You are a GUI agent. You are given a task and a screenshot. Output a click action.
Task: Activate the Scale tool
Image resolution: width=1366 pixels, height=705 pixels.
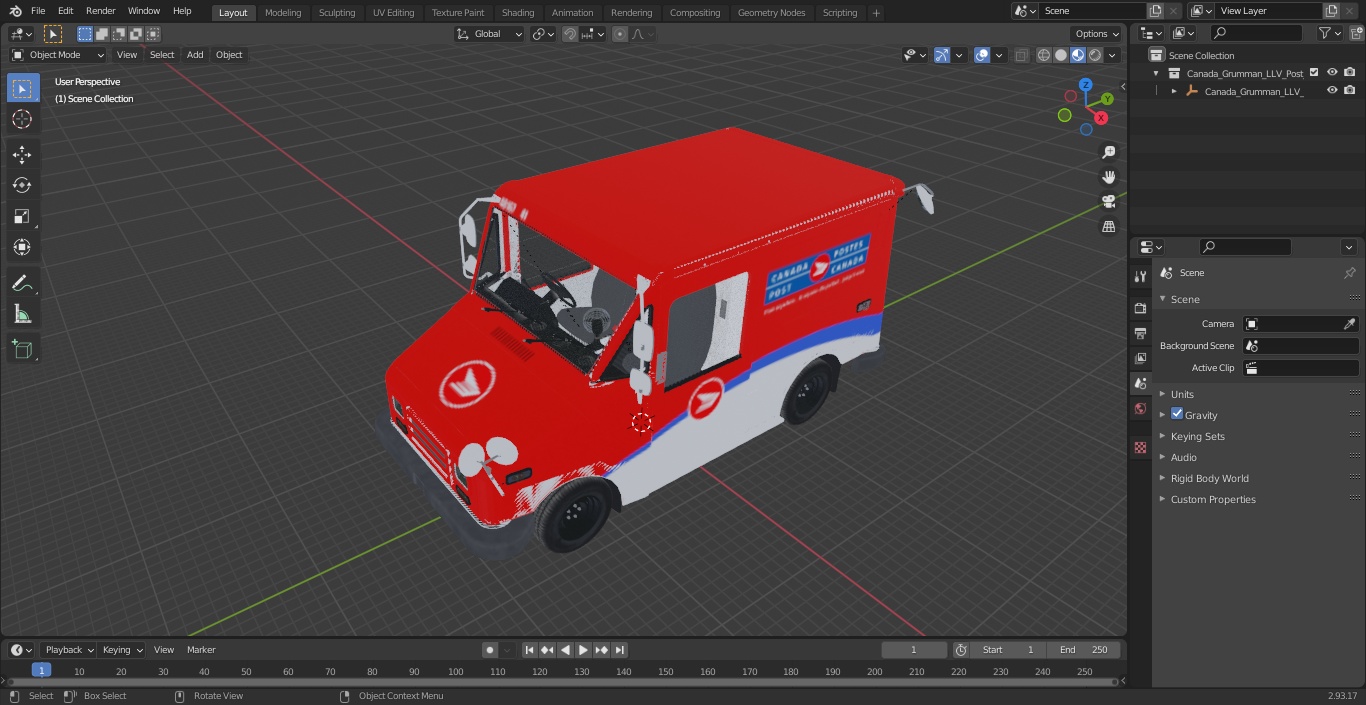22,216
